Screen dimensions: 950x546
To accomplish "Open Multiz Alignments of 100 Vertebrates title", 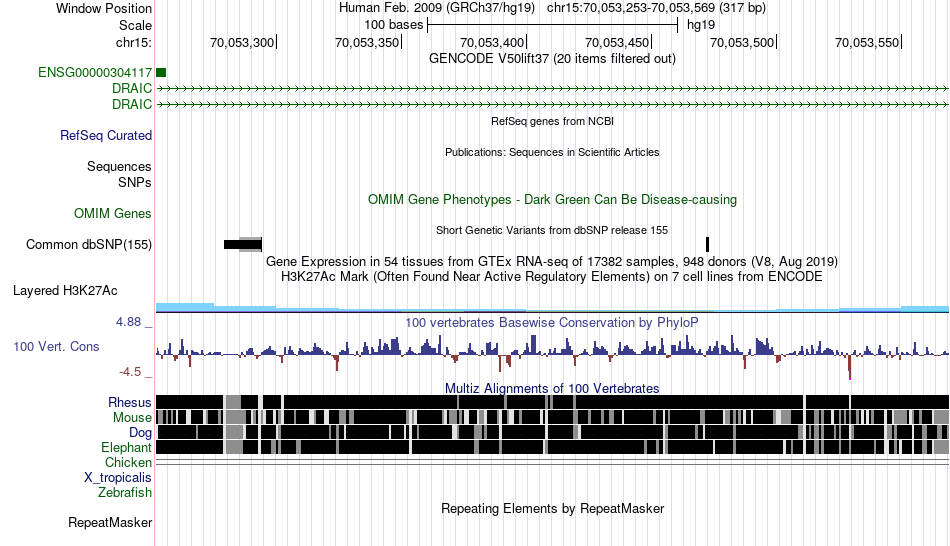I will click(x=552, y=388).
